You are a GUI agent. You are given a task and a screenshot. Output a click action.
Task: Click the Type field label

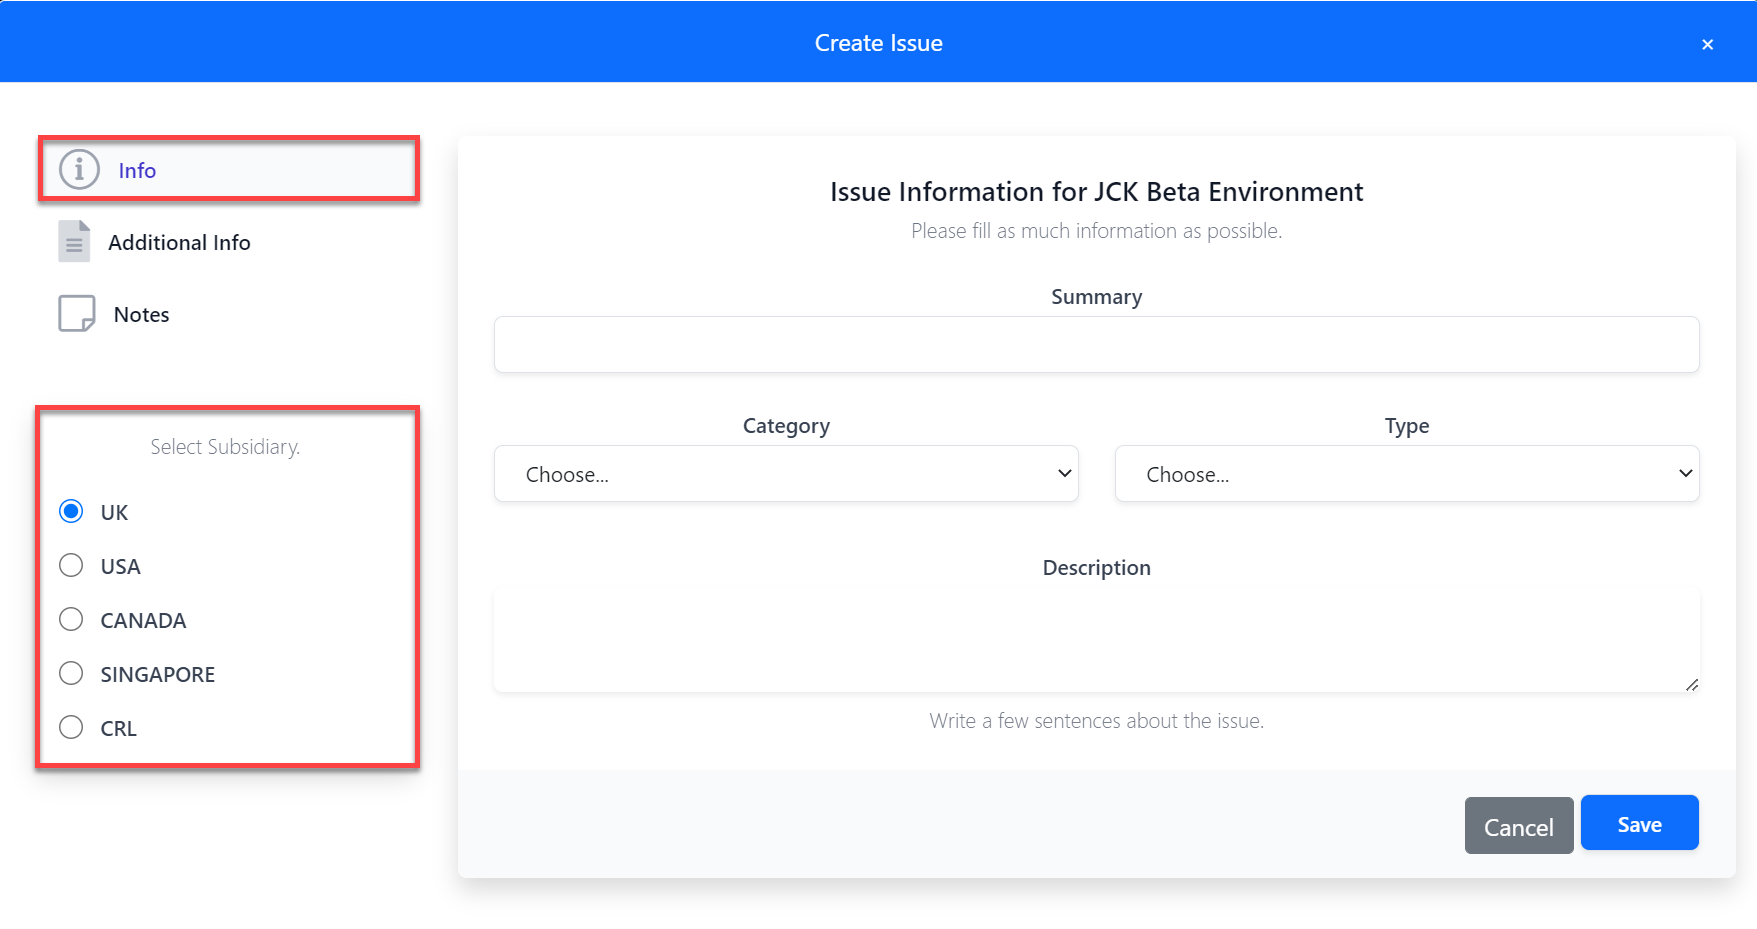pos(1407,426)
